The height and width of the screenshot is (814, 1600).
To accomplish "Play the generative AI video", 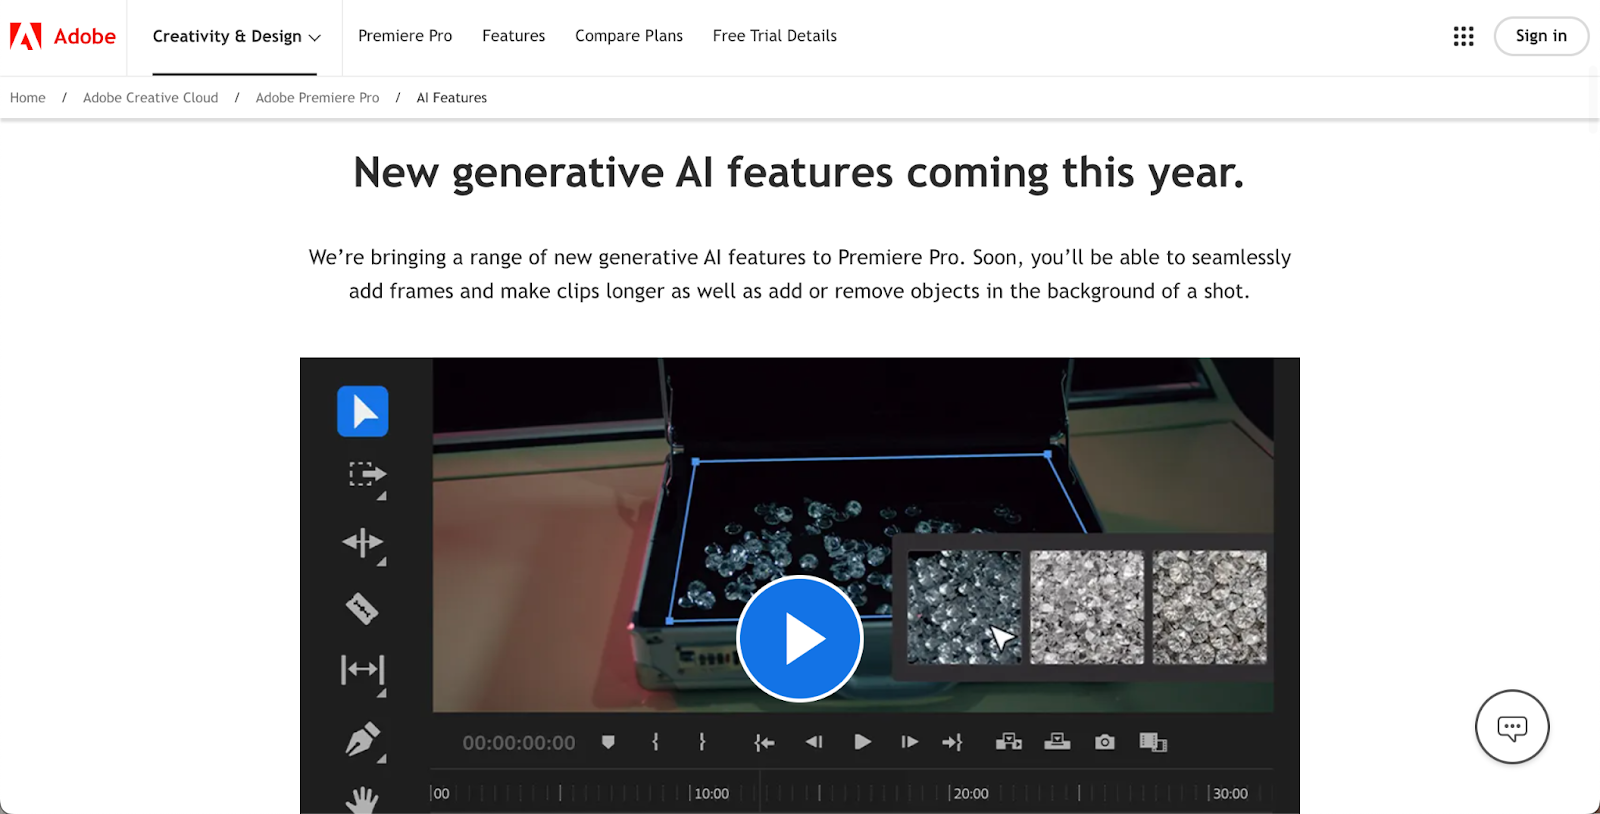I will (x=800, y=638).
